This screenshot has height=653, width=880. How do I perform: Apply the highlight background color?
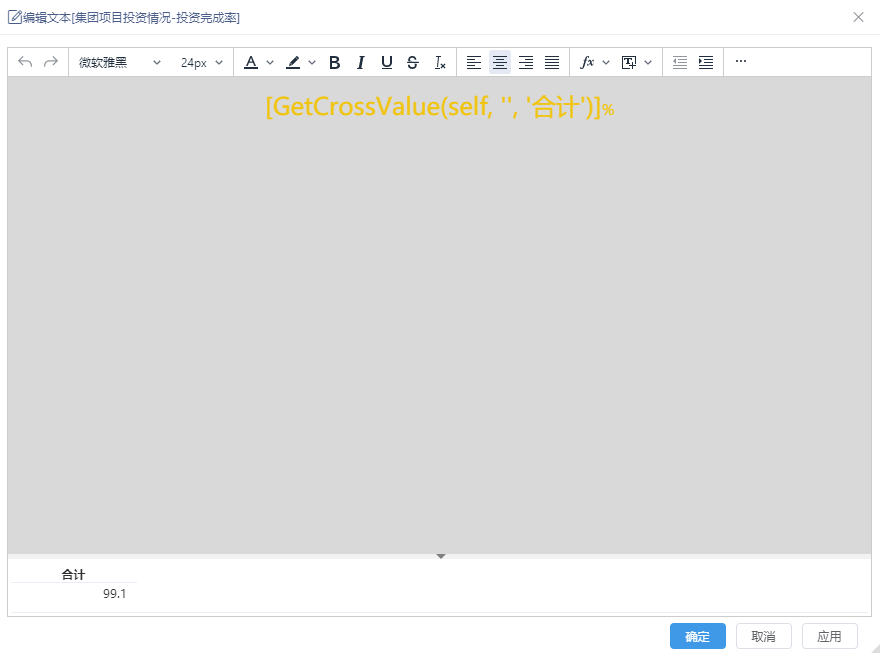click(x=293, y=62)
